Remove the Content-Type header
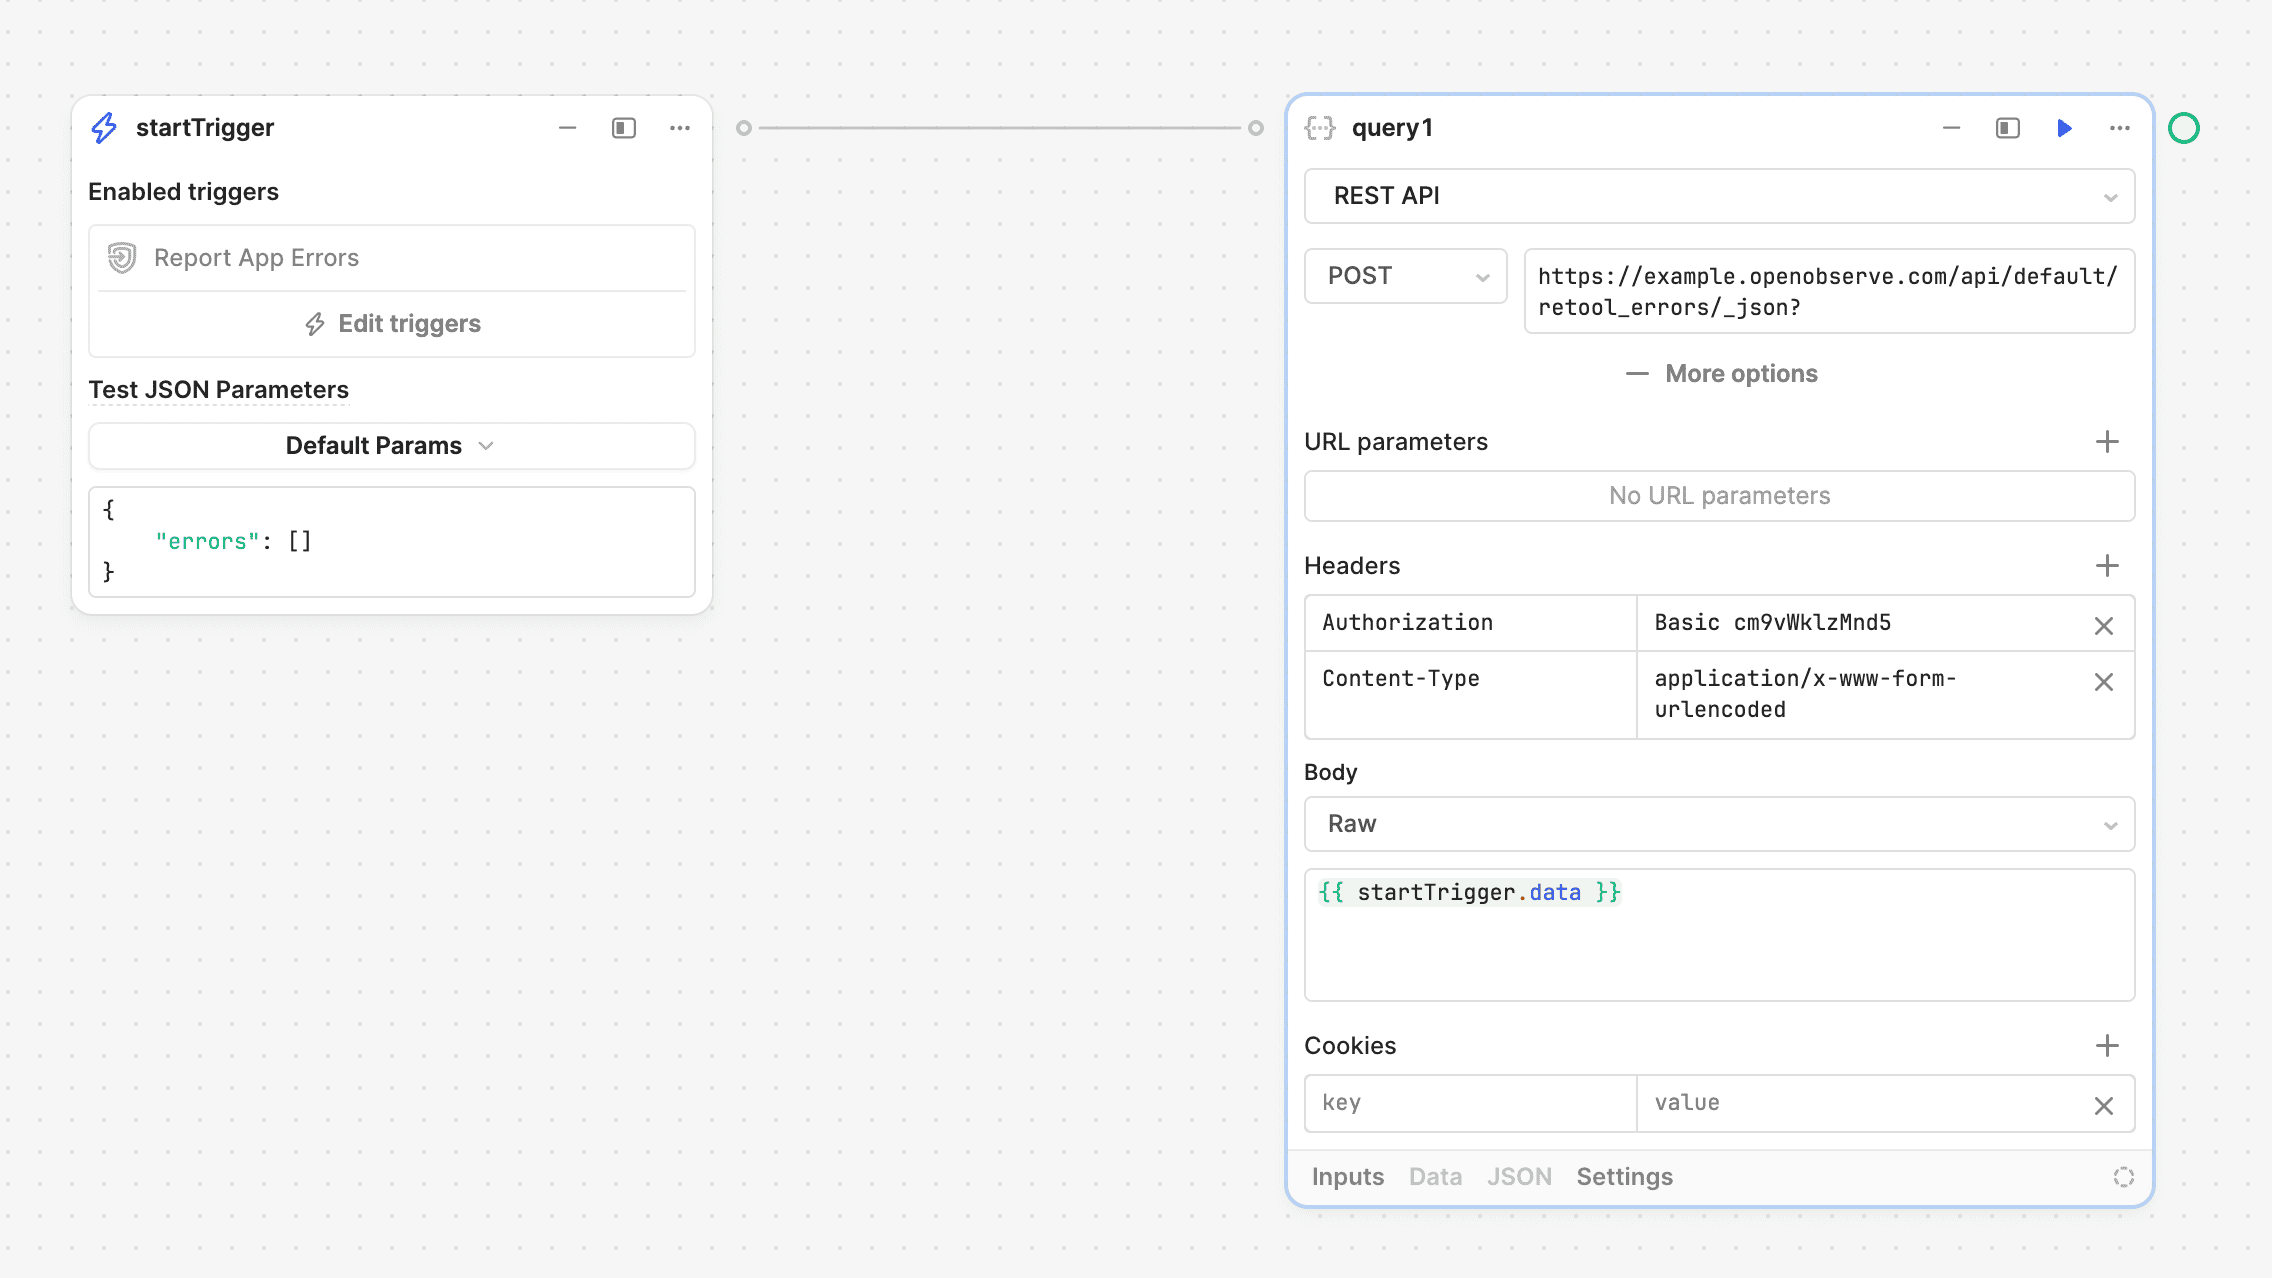 pyautogui.click(x=2105, y=682)
